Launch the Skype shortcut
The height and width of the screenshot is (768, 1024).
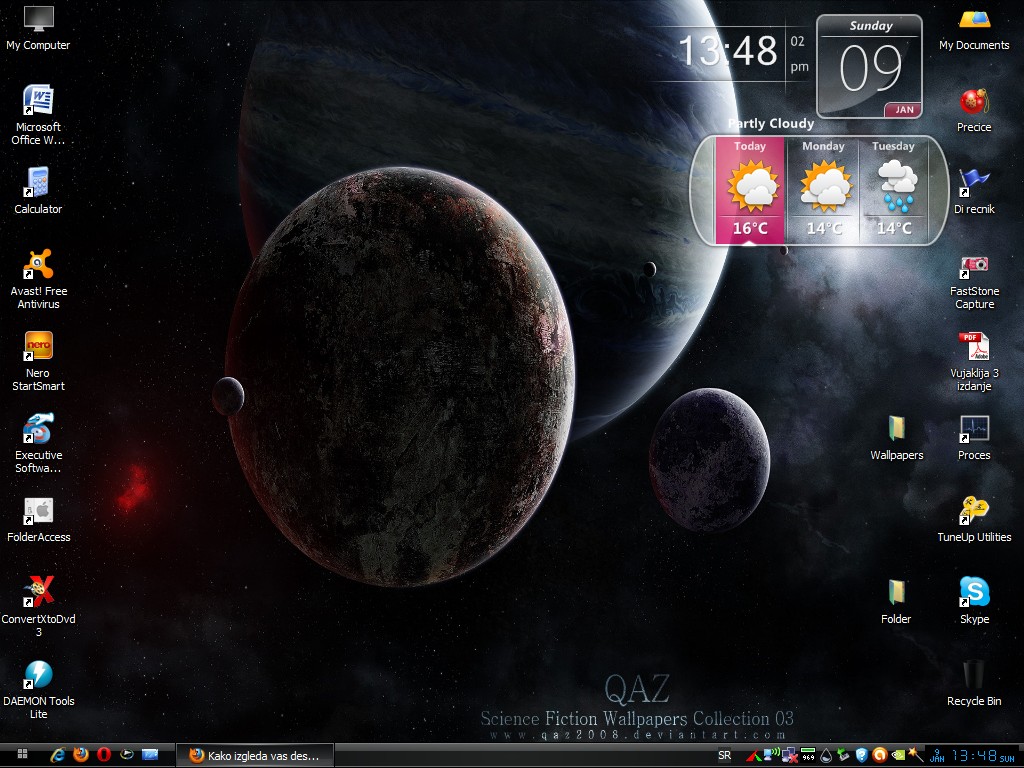[974, 601]
